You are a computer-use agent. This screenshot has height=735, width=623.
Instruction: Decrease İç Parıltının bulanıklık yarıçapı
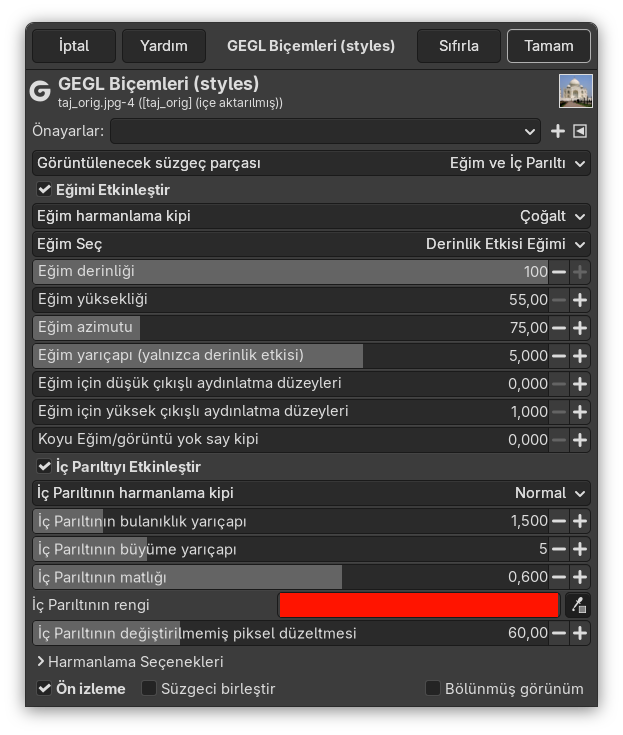[x=559, y=521]
